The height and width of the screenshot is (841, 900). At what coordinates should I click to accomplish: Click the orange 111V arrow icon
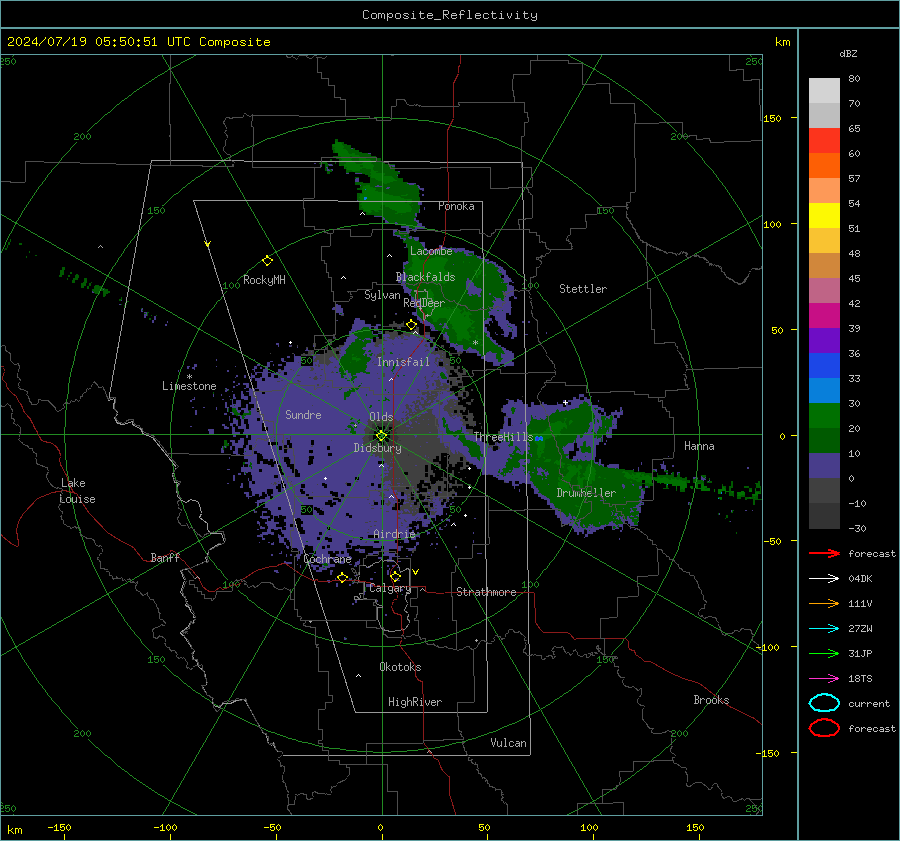coord(824,603)
